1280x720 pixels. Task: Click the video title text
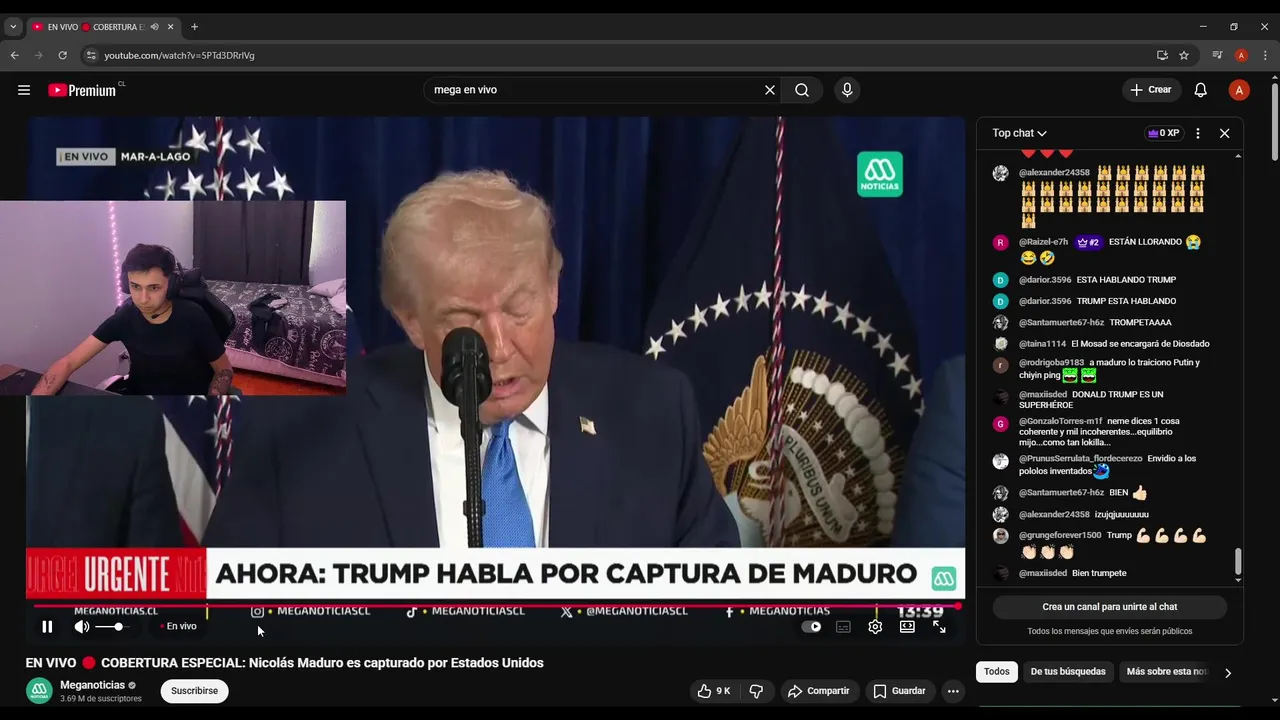tap(285, 663)
